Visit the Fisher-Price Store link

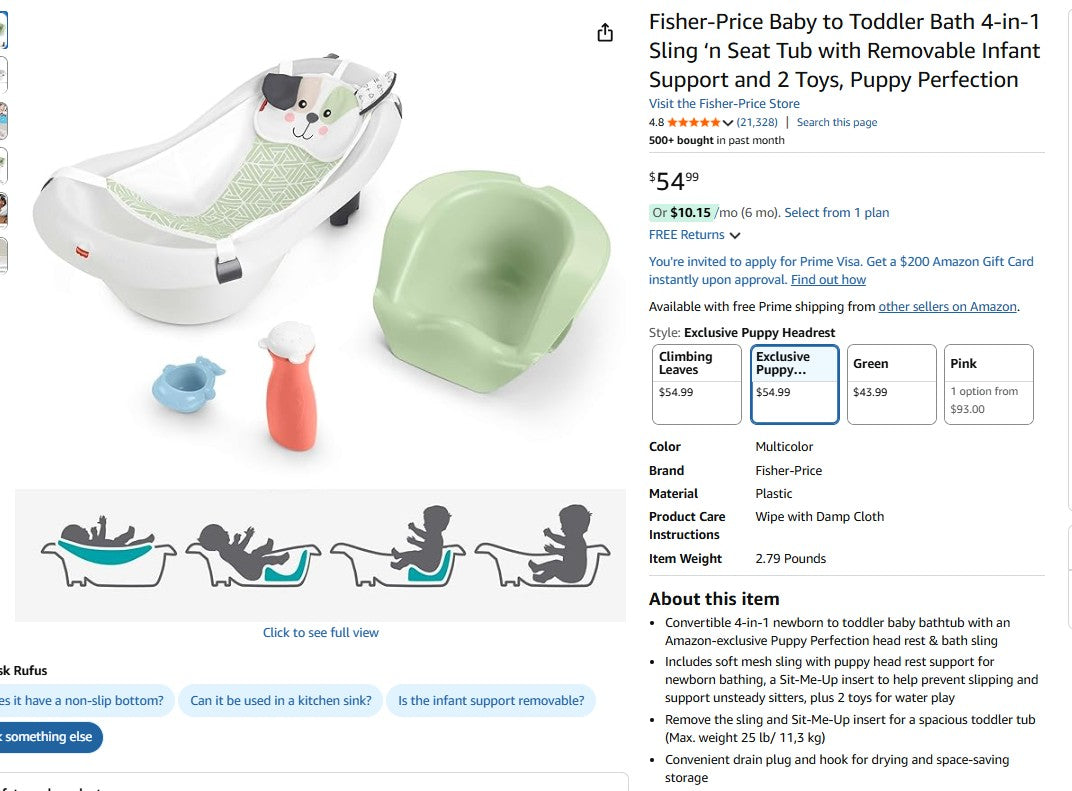(724, 104)
